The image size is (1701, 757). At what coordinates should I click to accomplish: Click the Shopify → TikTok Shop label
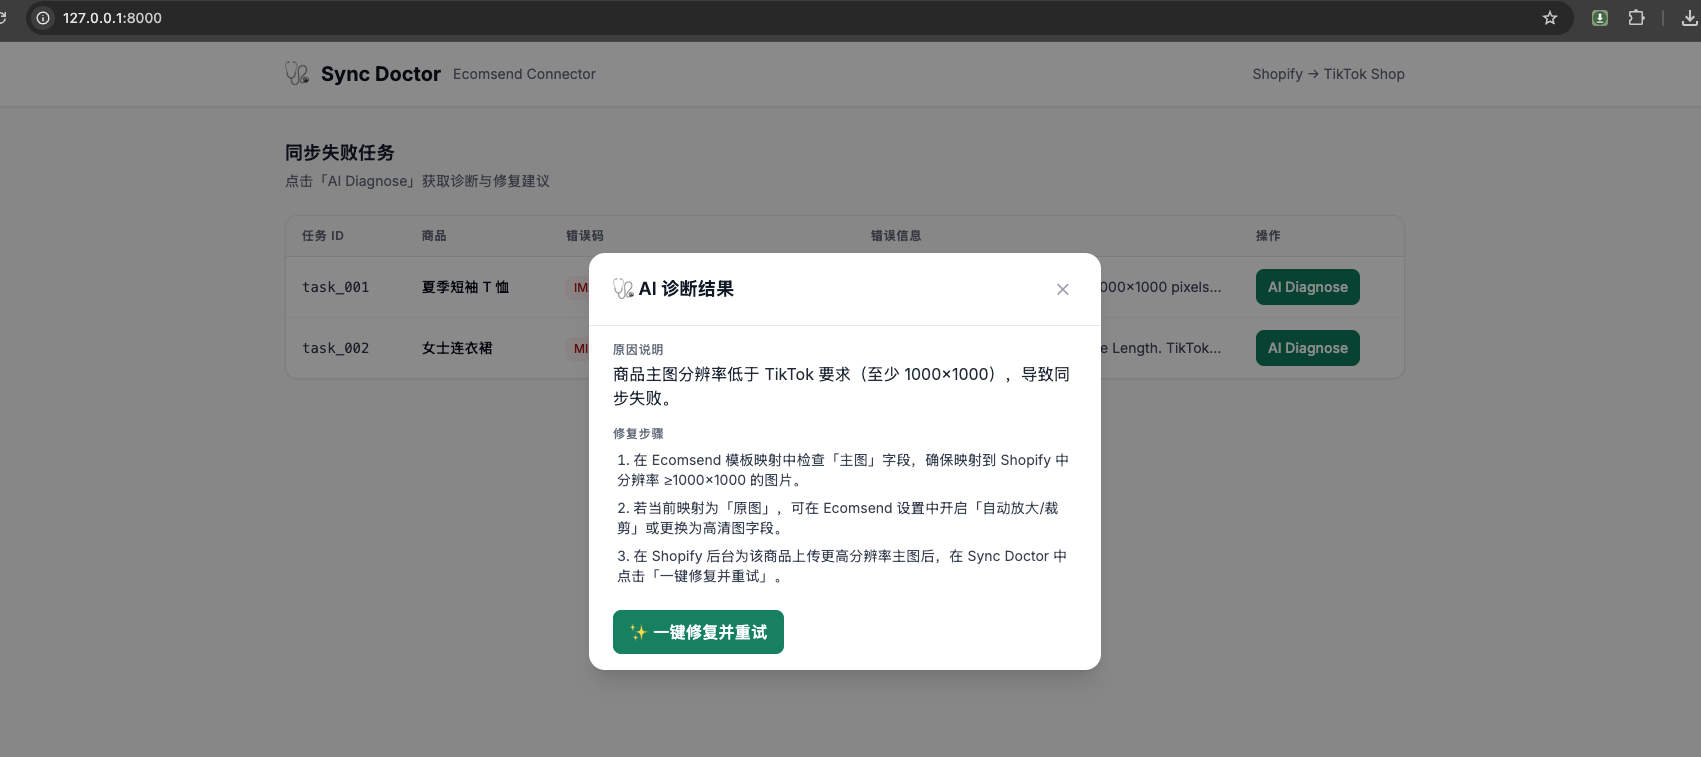[x=1328, y=74]
